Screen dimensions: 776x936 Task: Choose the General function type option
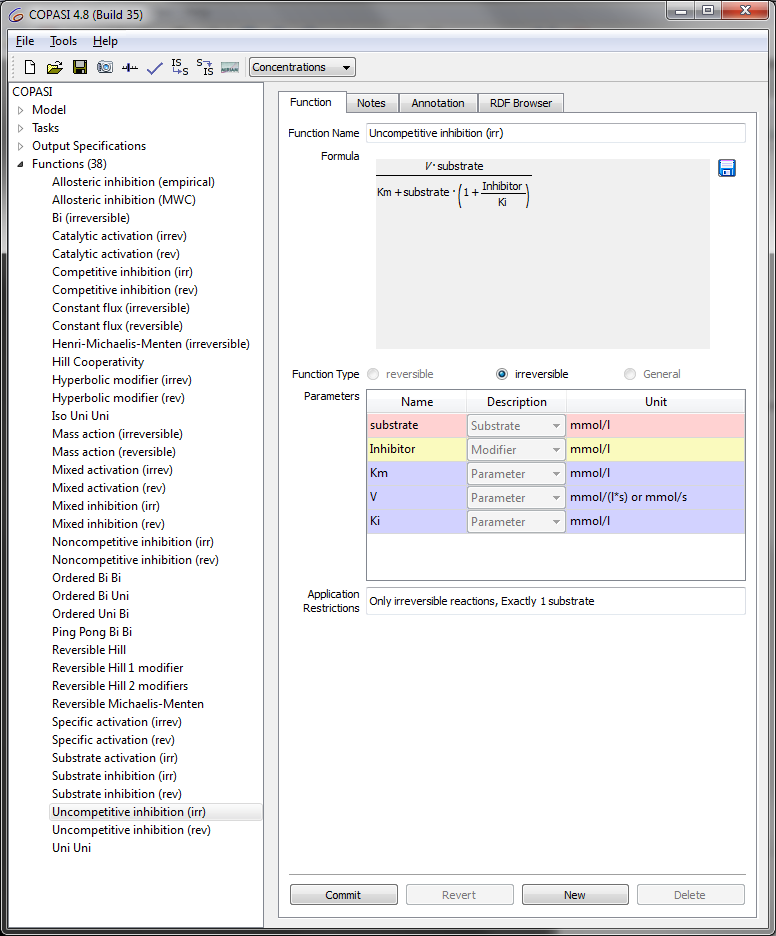pos(630,374)
